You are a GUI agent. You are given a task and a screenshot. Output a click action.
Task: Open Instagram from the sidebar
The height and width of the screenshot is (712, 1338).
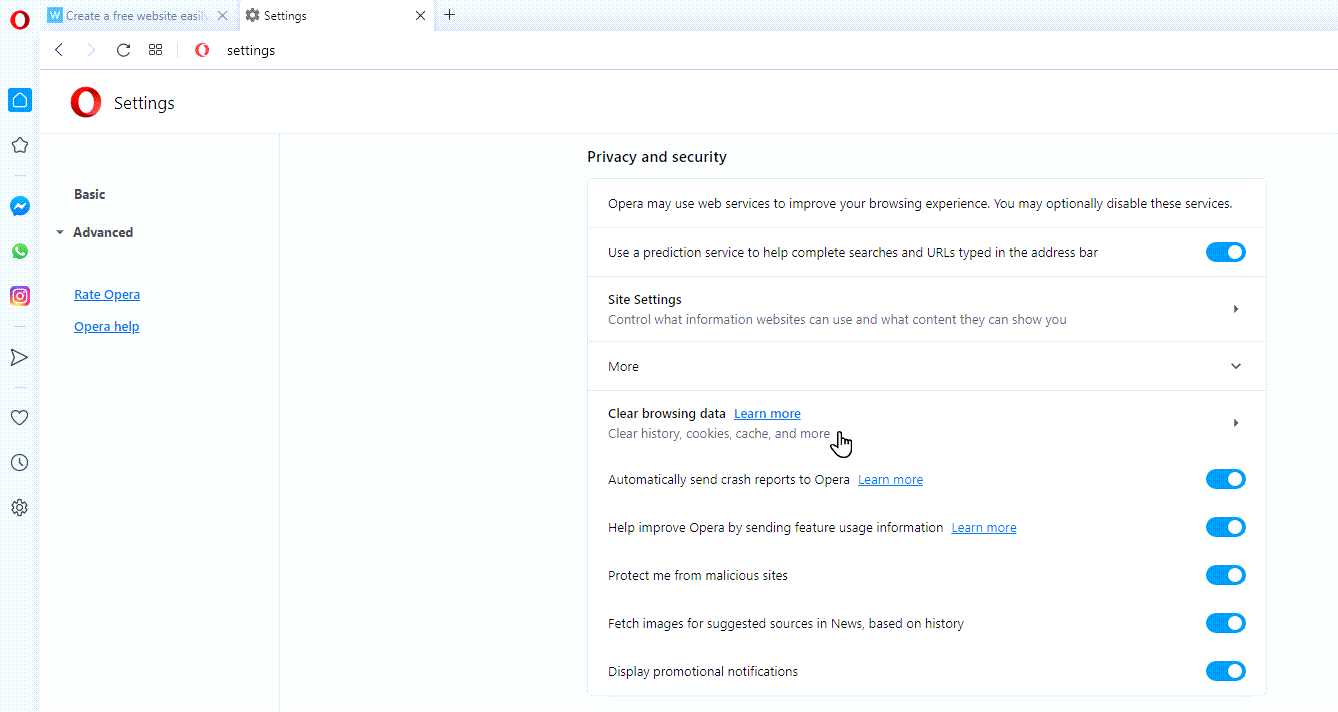20,296
